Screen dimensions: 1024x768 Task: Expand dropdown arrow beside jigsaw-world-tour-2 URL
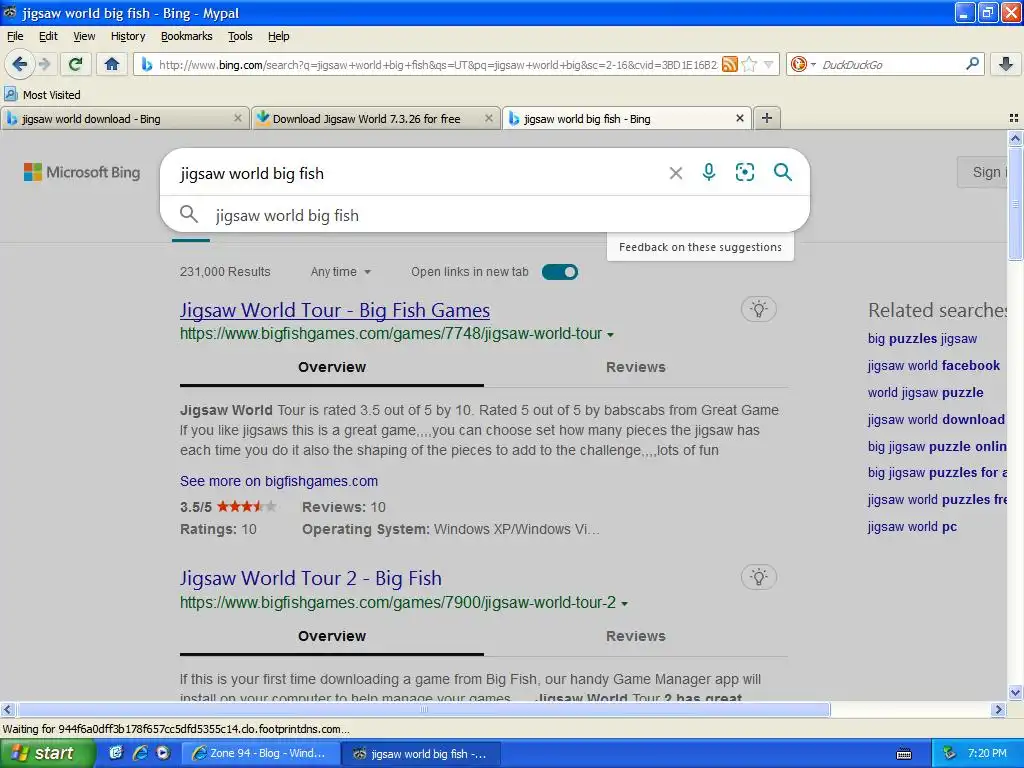coord(624,603)
